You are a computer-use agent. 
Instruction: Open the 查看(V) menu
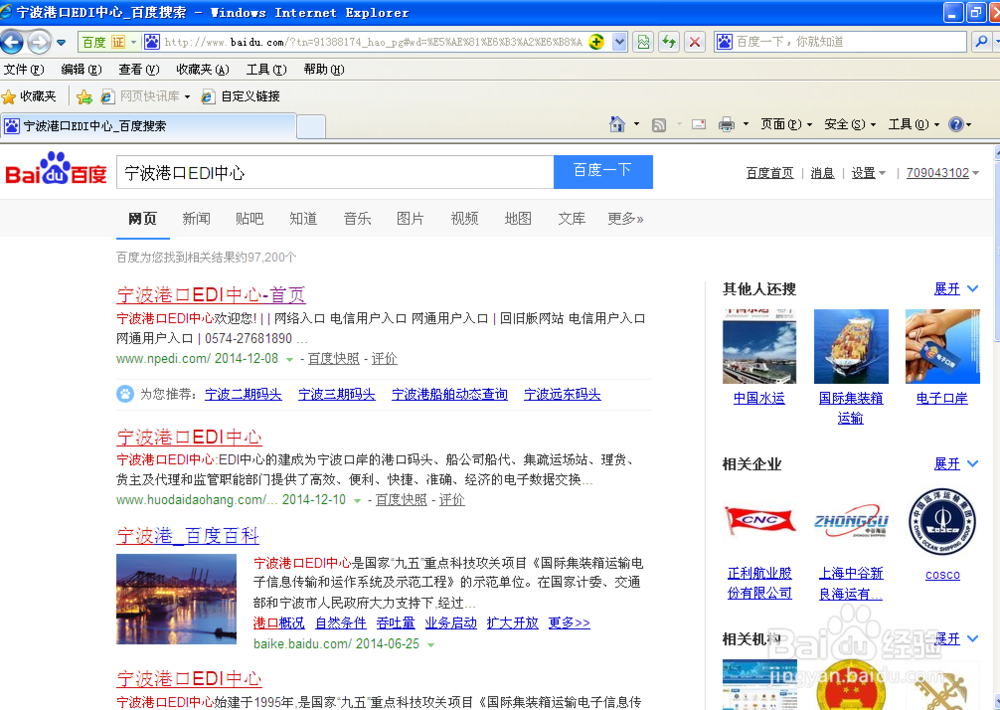coord(138,70)
